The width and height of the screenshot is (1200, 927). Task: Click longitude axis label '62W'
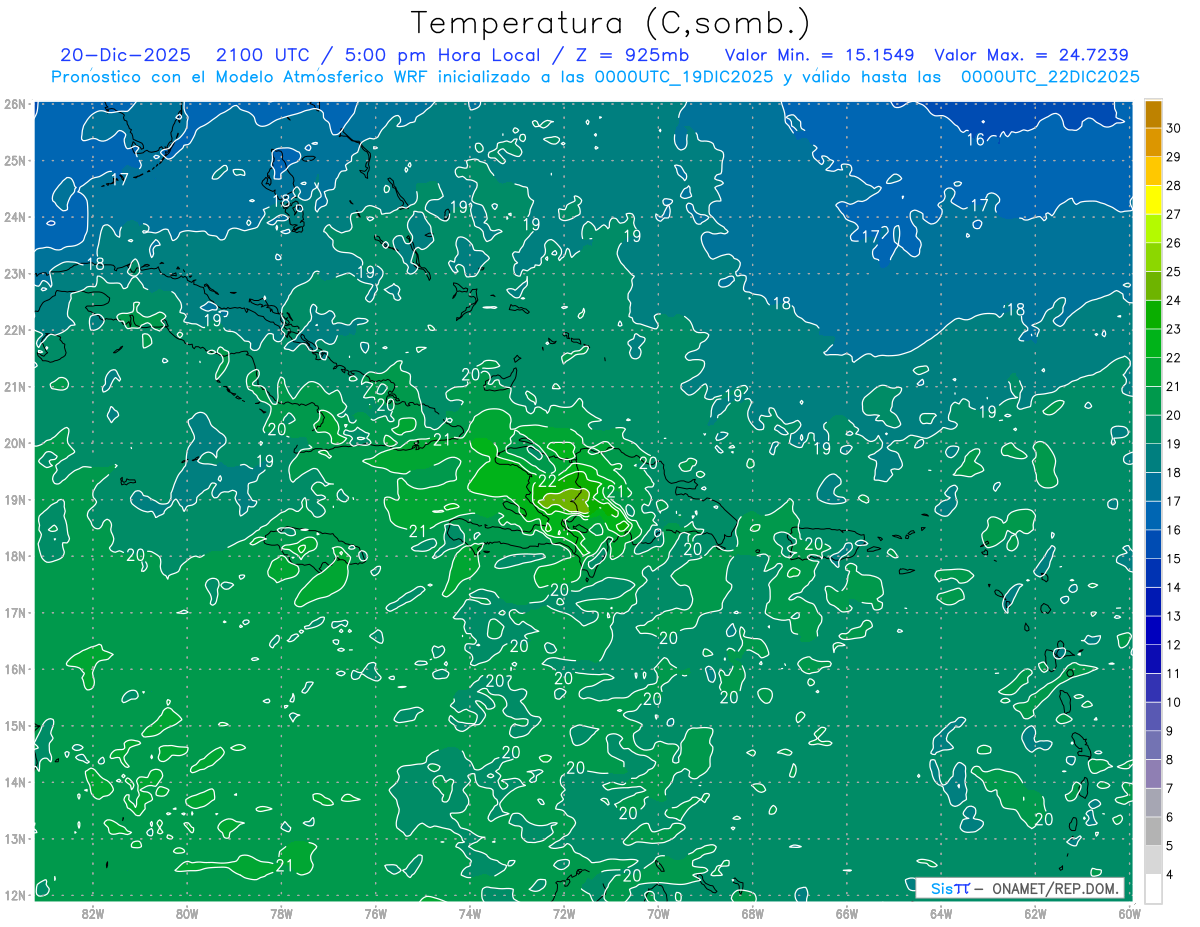pyautogui.click(x=1035, y=914)
